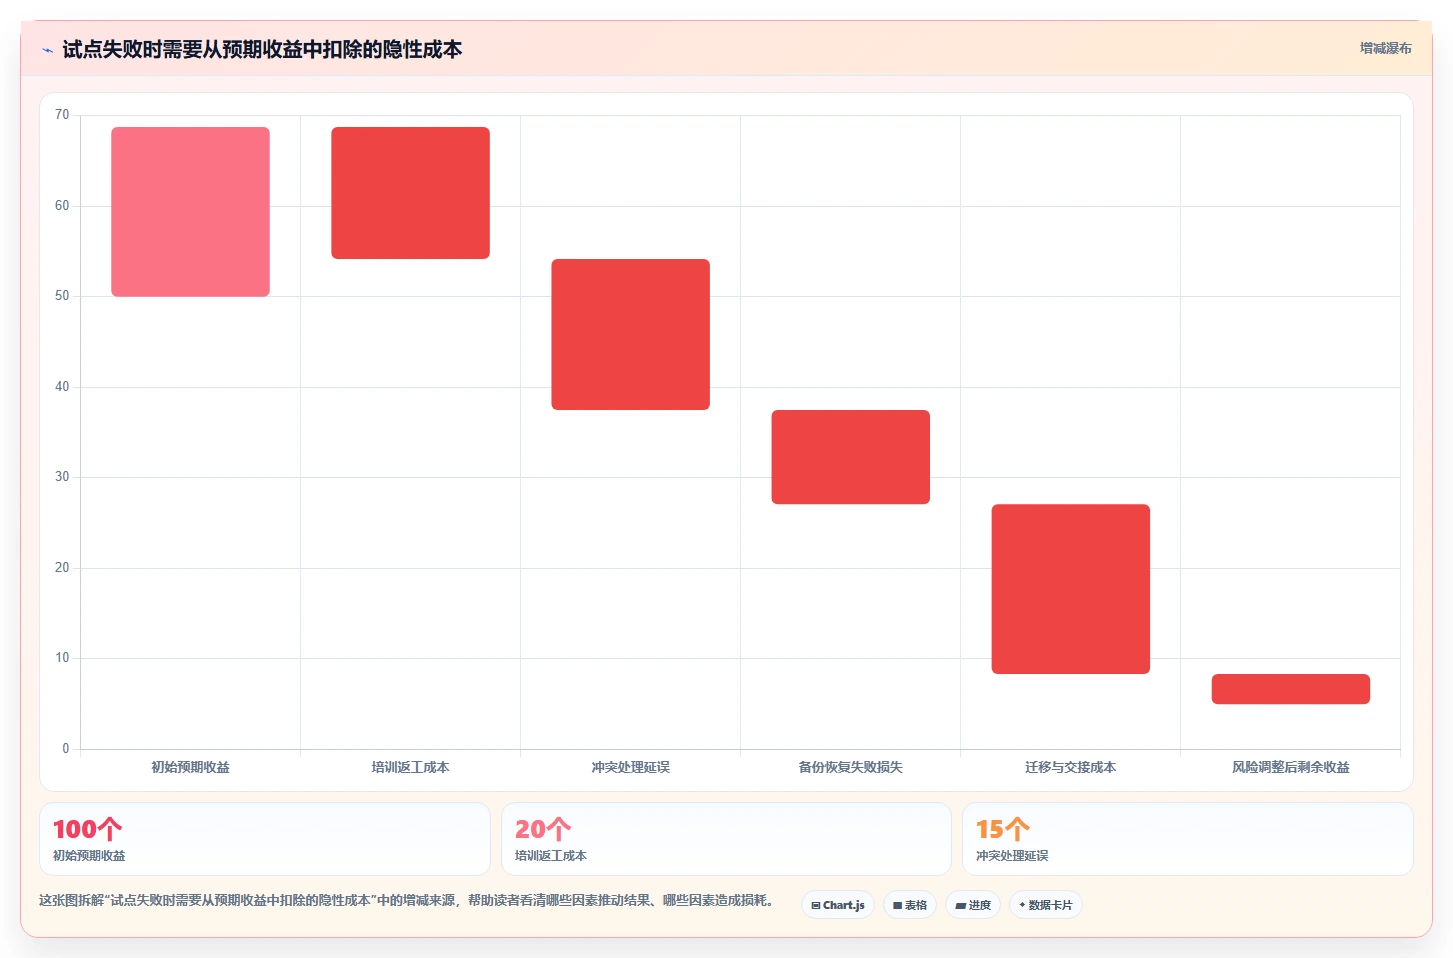Screen dimensions: 1453x958
Task: Select the 培训返工成本 red bar
Action: point(410,193)
